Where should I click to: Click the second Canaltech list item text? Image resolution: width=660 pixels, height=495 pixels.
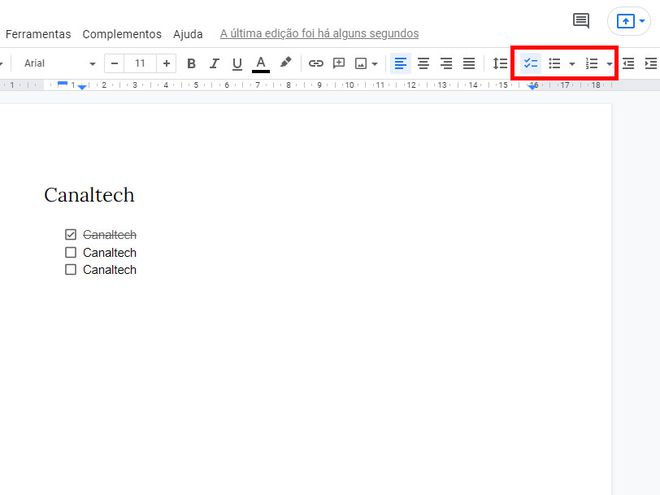tap(109, 253)
